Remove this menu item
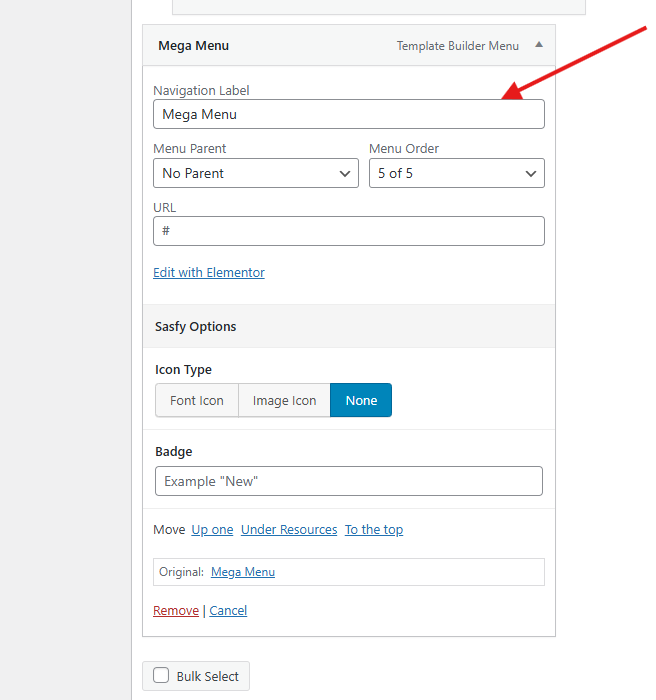Image resolution: width=656 pixels, height=700 pixels. pyautogui.click(x=176, y=610)
